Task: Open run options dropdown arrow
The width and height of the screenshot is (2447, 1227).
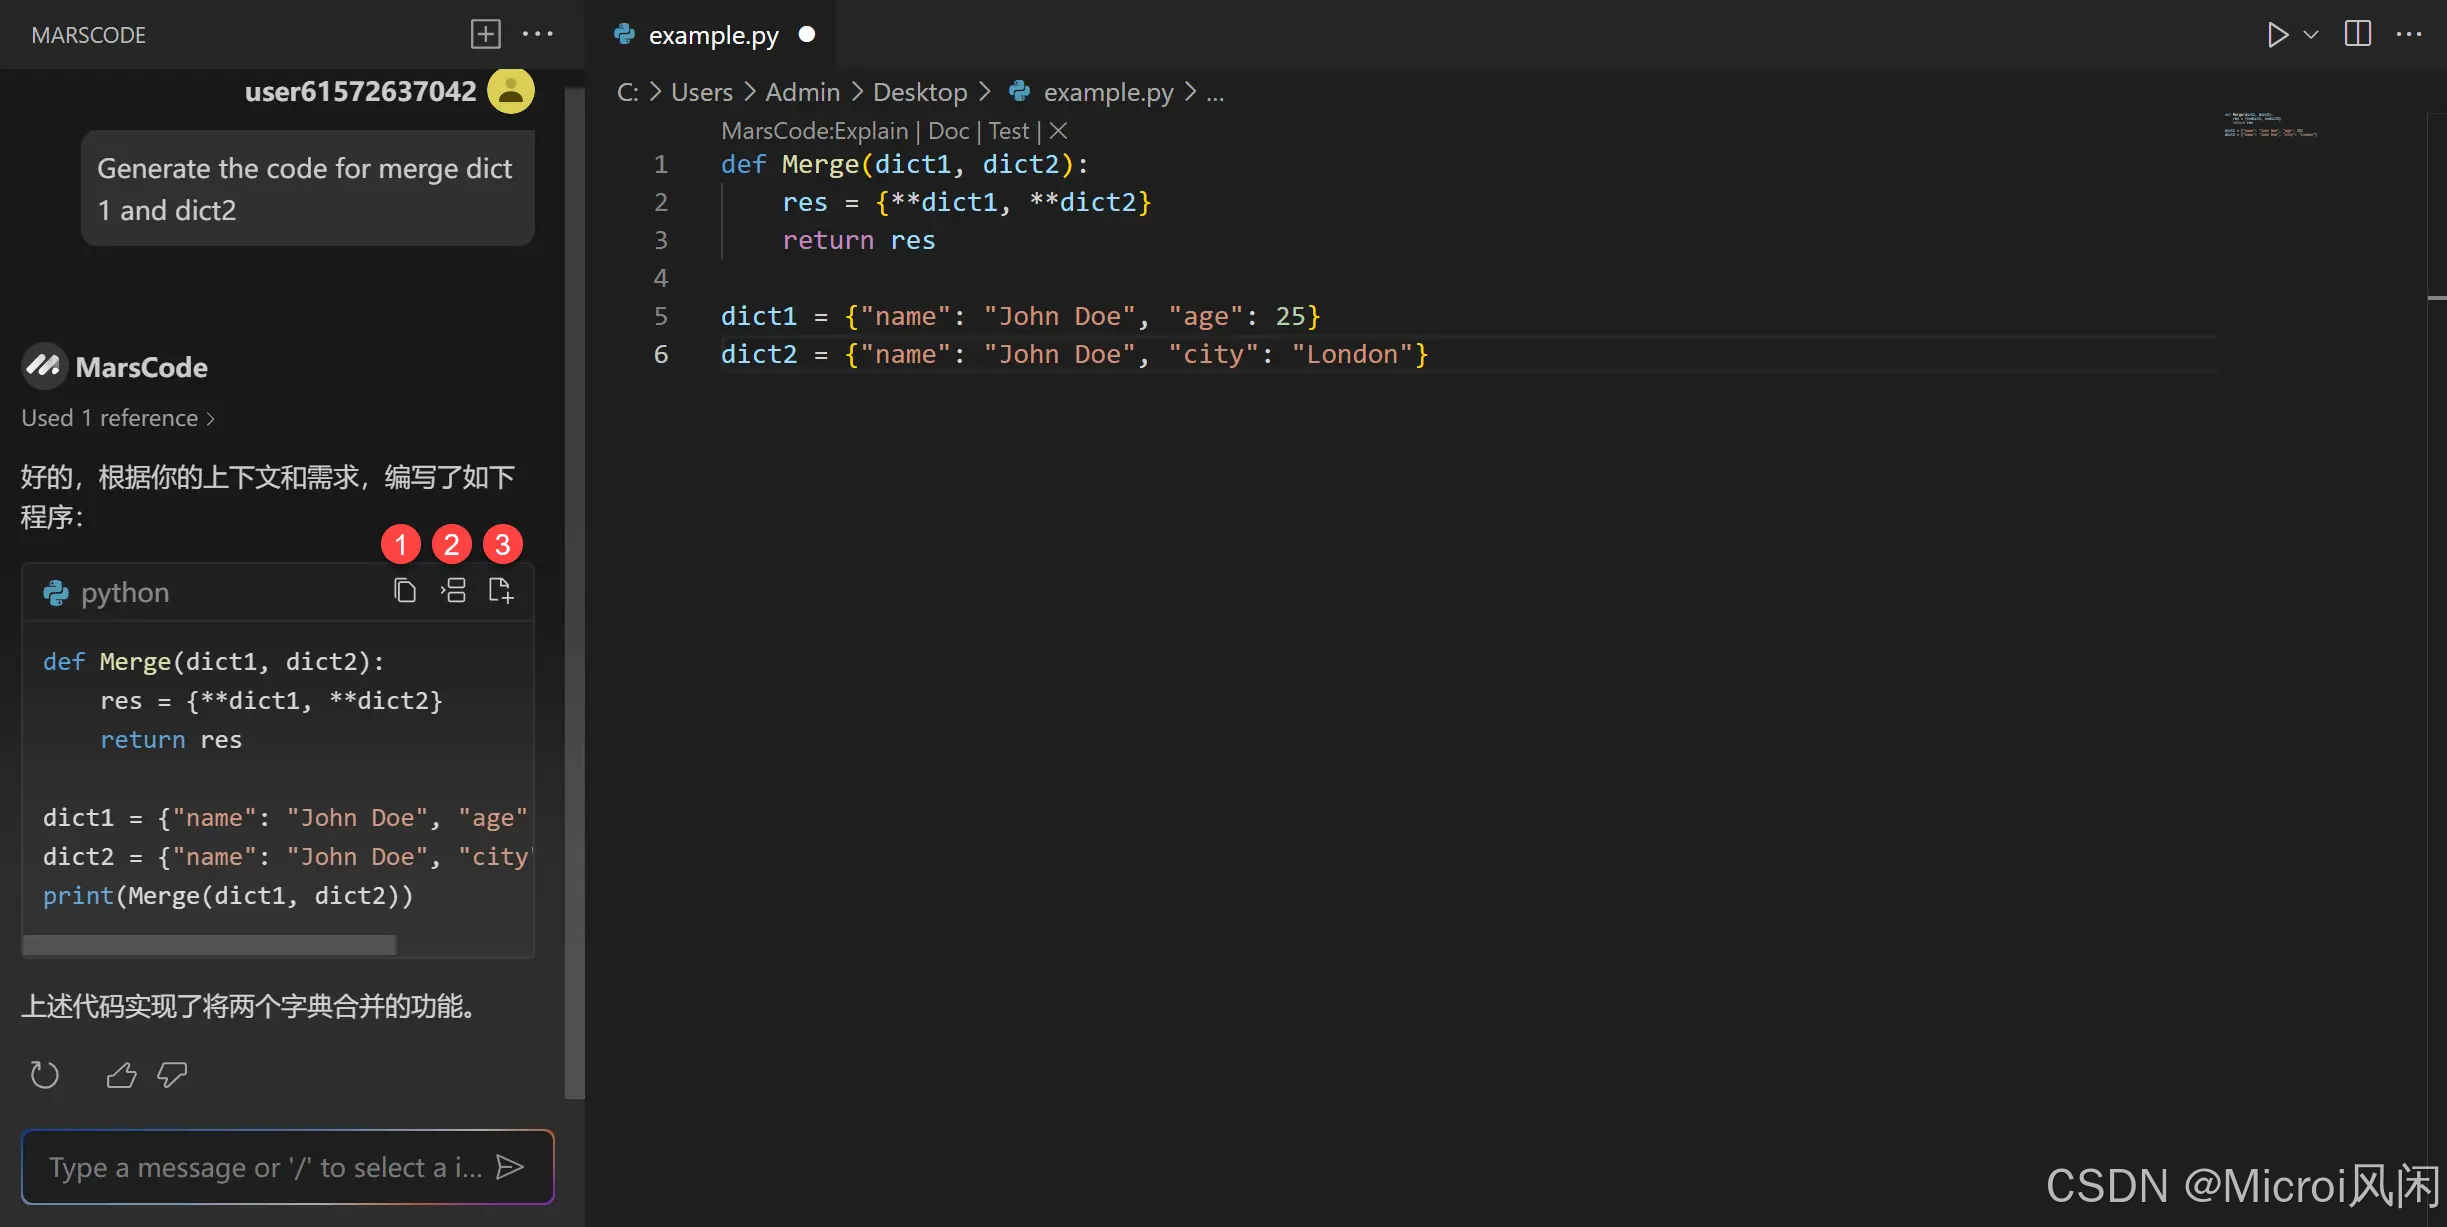Action: pyautogui.click(x=2311, y=35)
